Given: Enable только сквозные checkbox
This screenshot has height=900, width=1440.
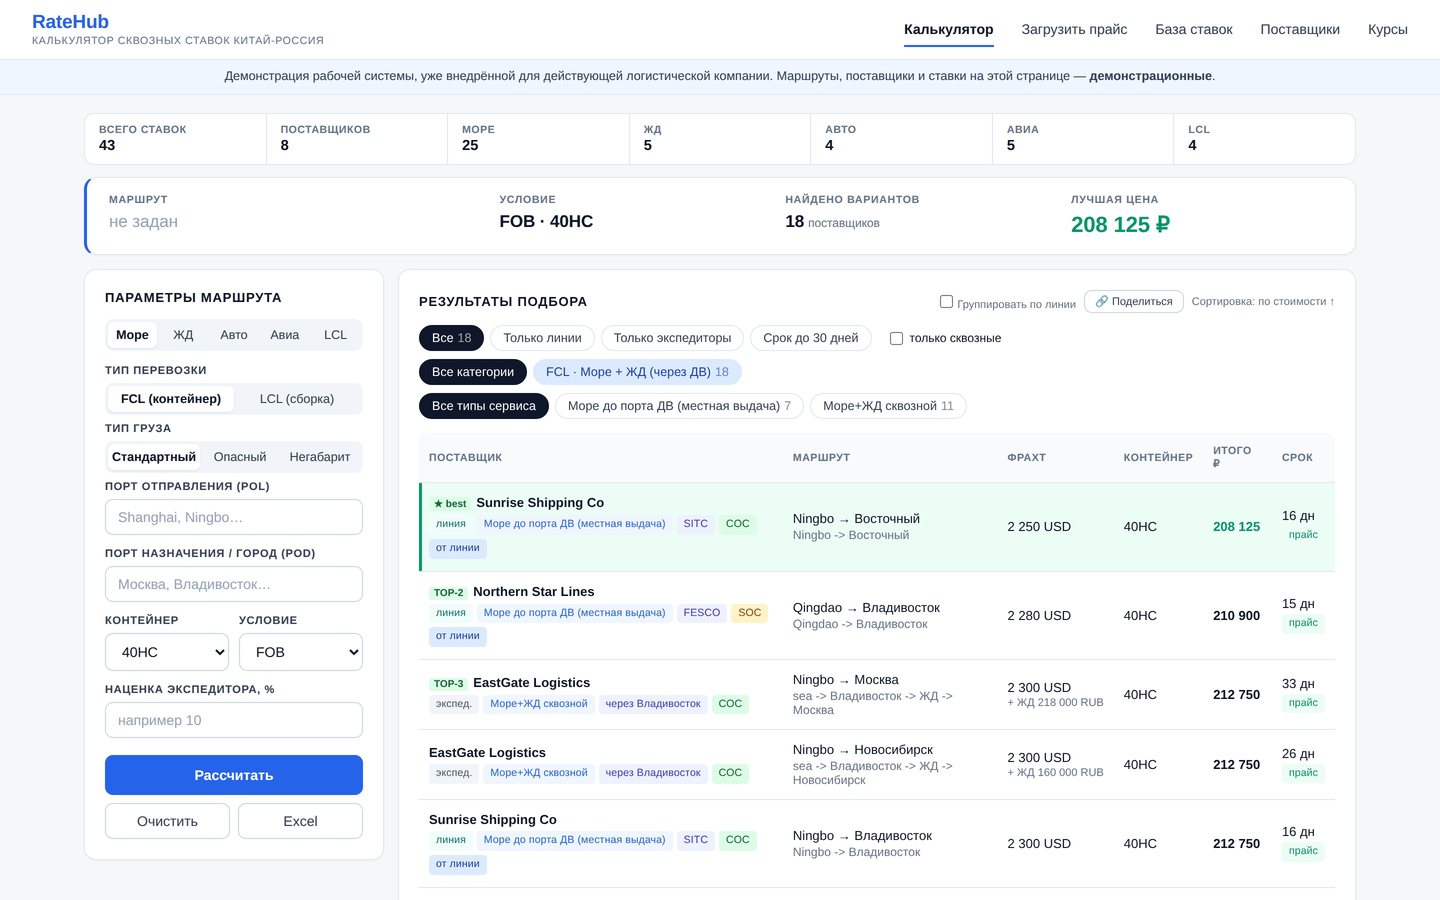Looking at the screenshot, I should click(896, 338).
